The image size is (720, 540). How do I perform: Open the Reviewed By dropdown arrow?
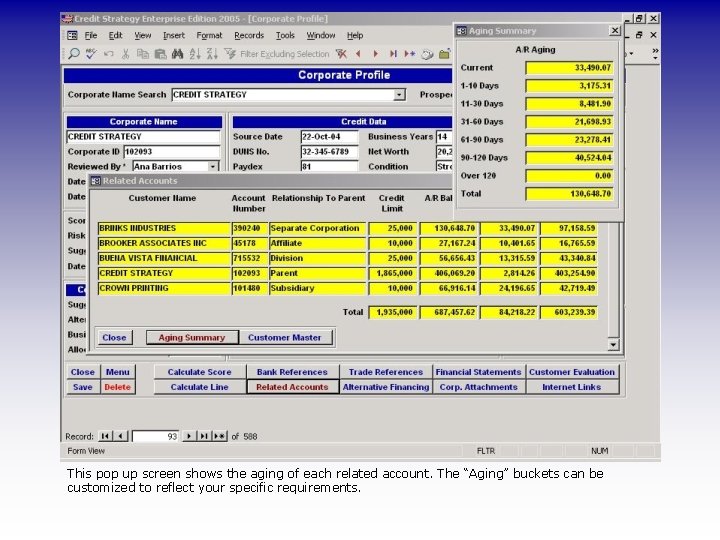213,167
